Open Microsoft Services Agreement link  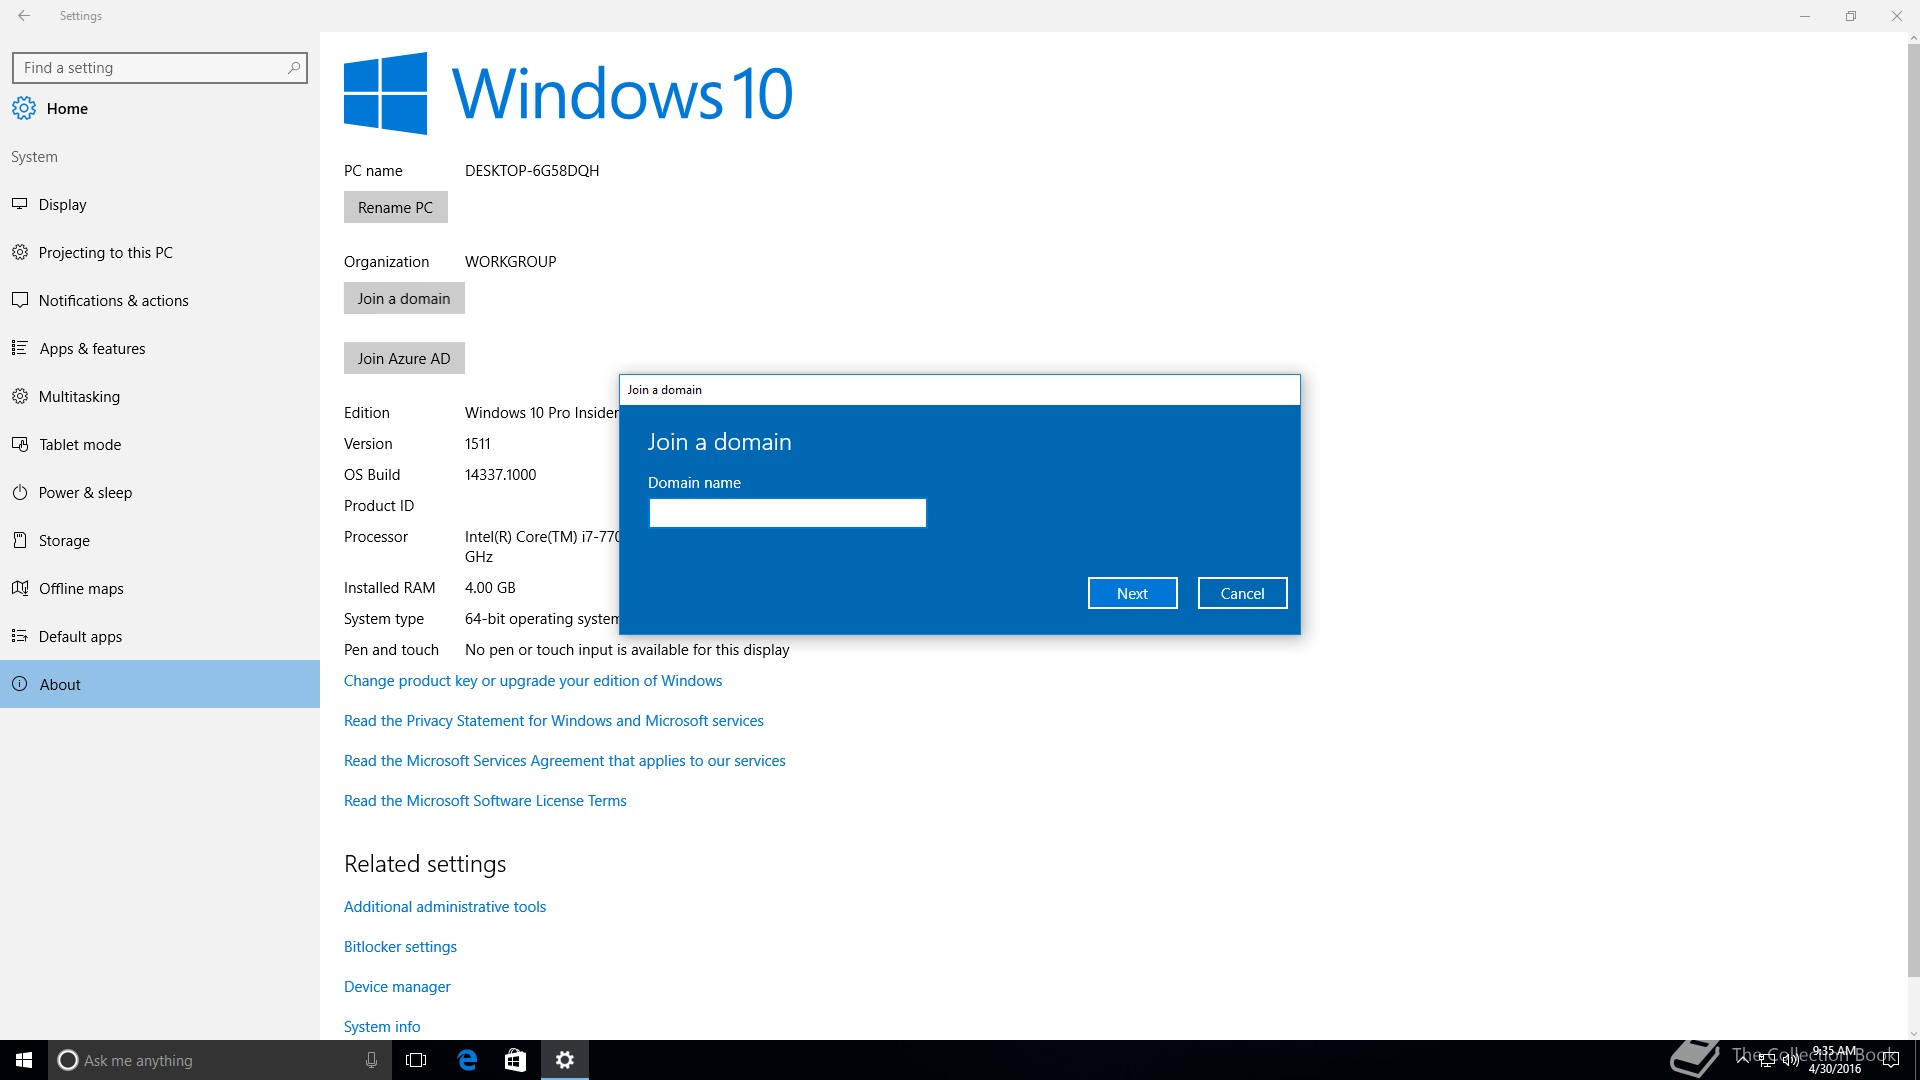coord(565,760)
